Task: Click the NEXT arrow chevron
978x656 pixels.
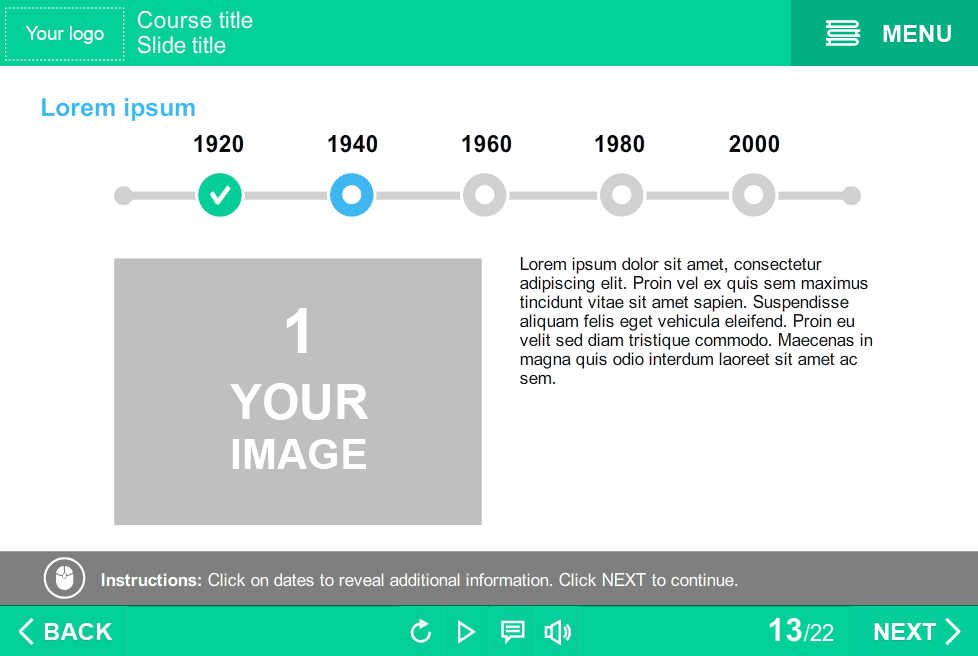Action: pos(952,631)
